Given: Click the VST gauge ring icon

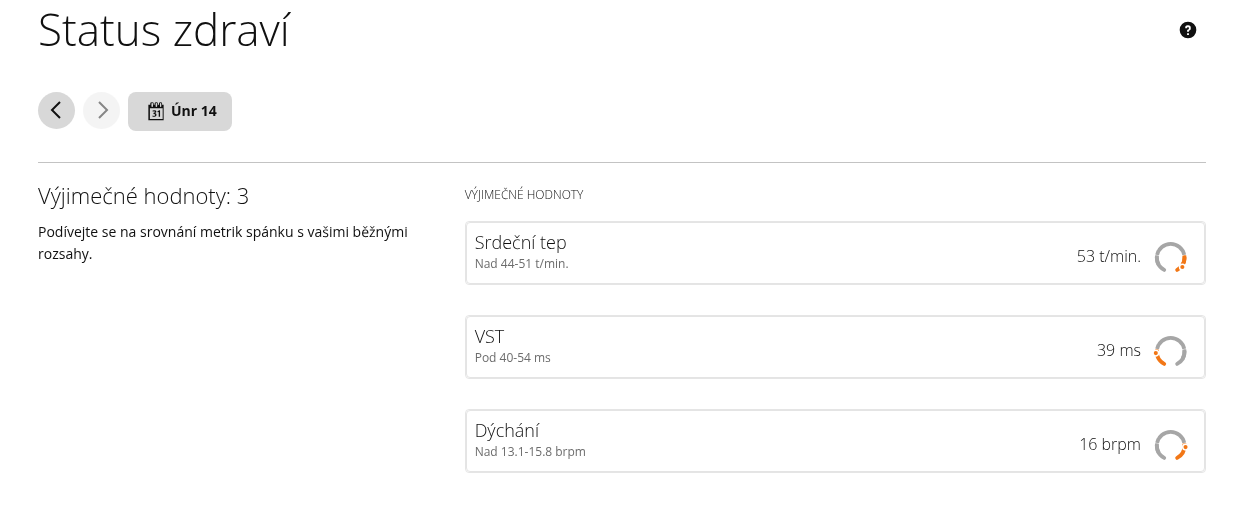Looking at the screenshot, I should click(x=1170, y=351).
